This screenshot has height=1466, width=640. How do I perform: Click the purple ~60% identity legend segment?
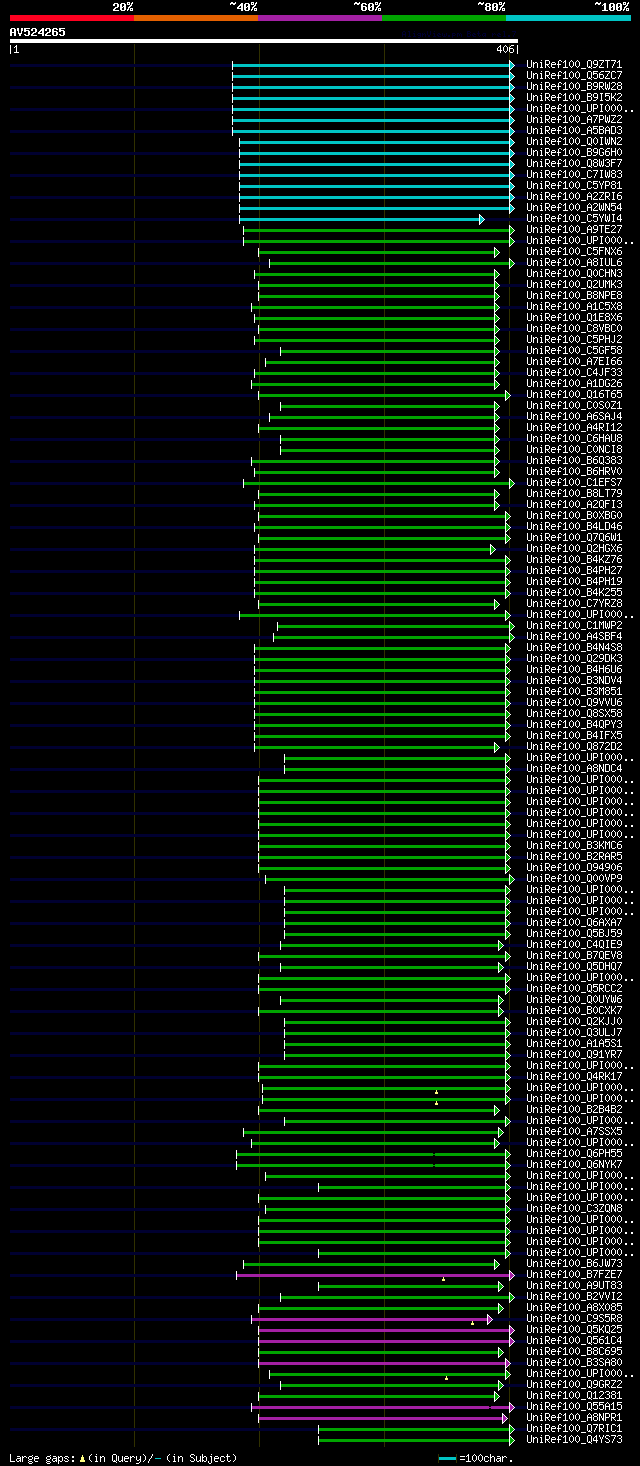(320, 17)
